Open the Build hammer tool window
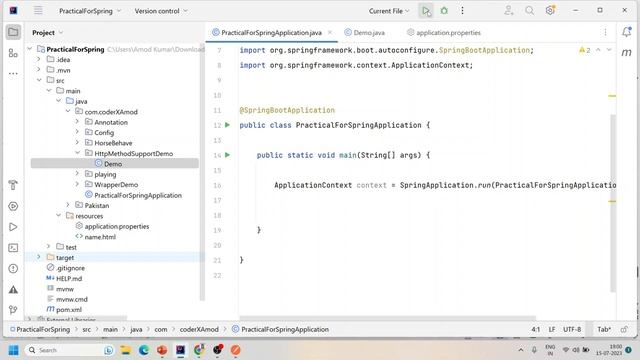The width and height of the screenshot is (640, 360). click(13, 185)
